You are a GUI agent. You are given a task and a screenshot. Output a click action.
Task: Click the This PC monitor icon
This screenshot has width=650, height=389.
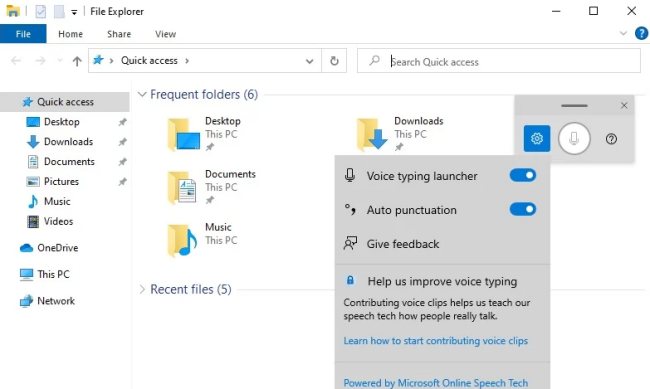click(x=26, y=274)
